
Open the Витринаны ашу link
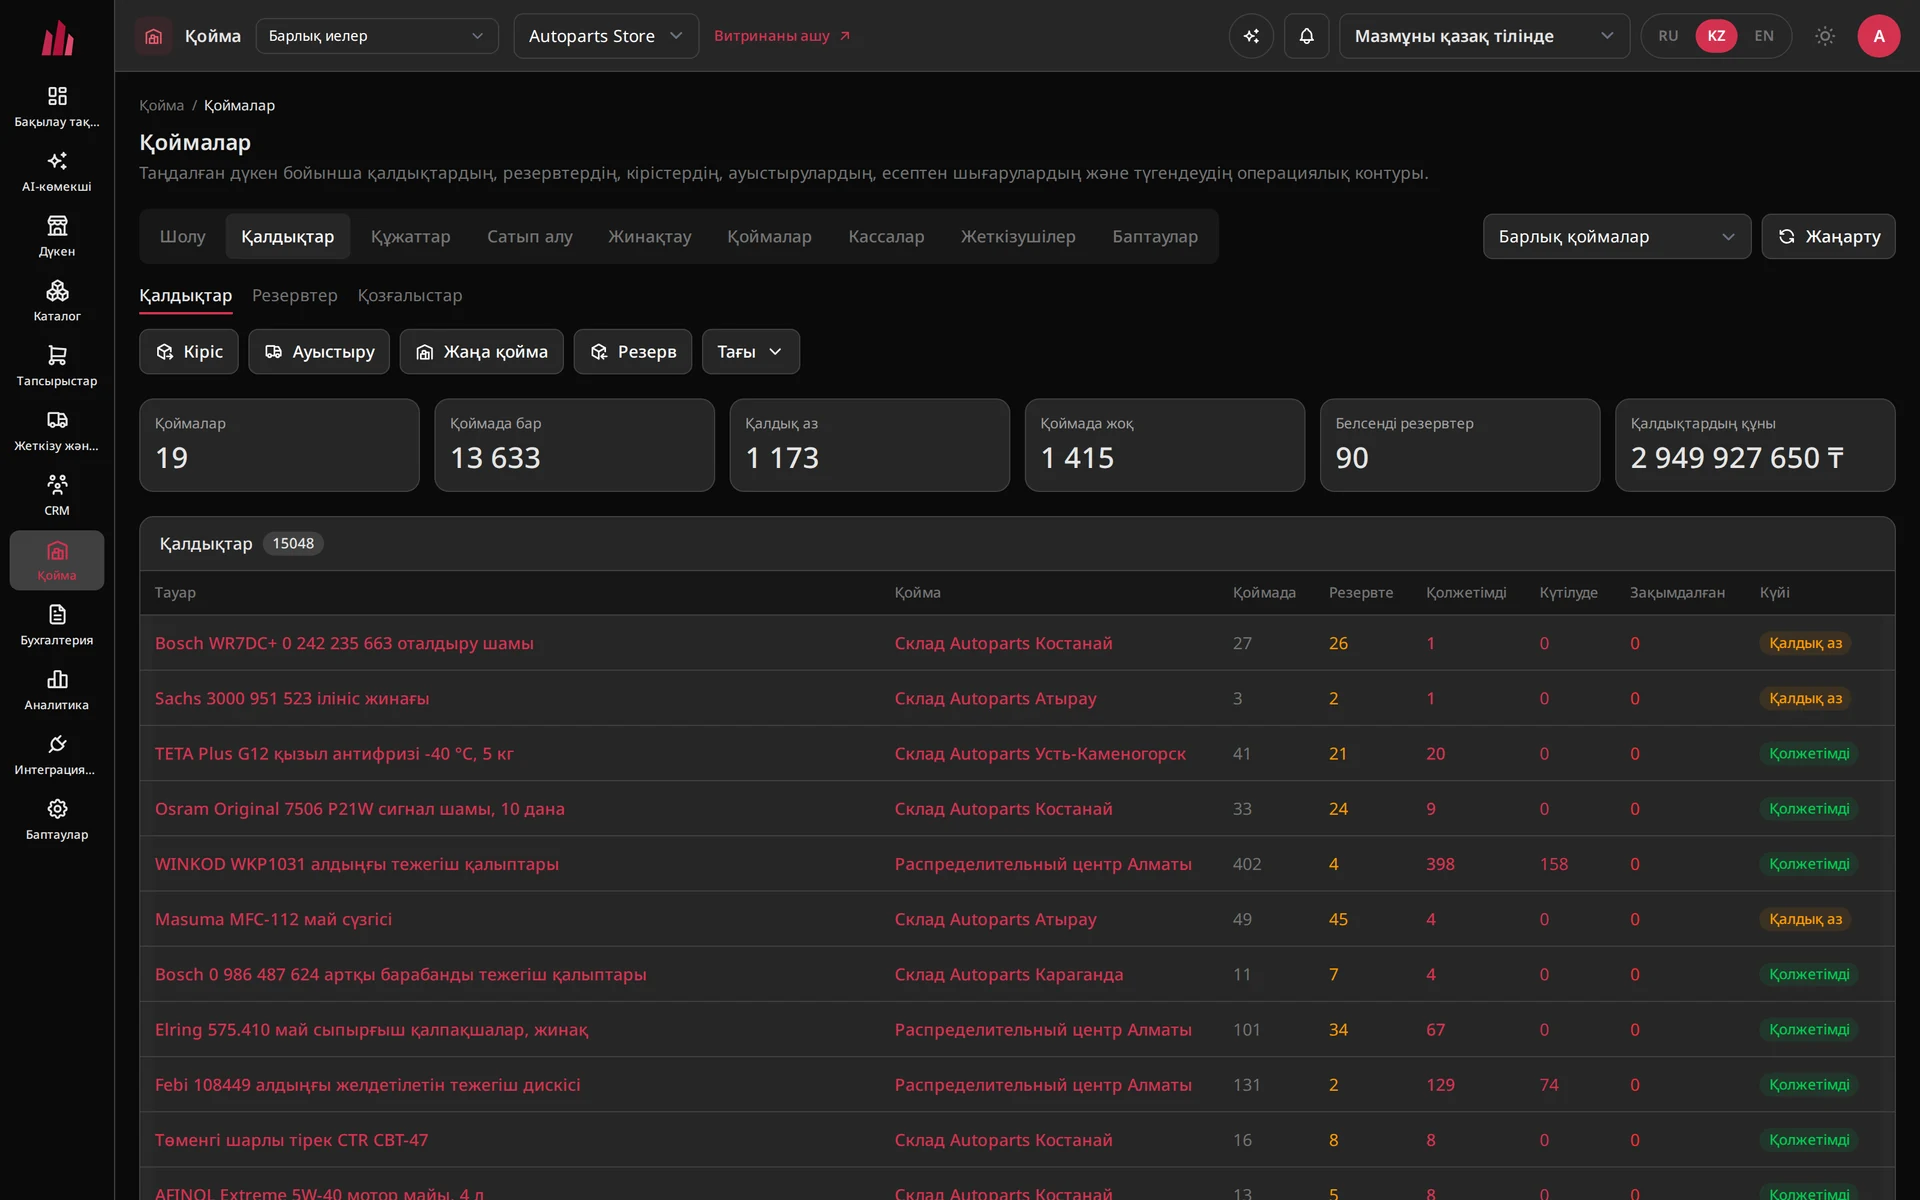tap(782, 36)
